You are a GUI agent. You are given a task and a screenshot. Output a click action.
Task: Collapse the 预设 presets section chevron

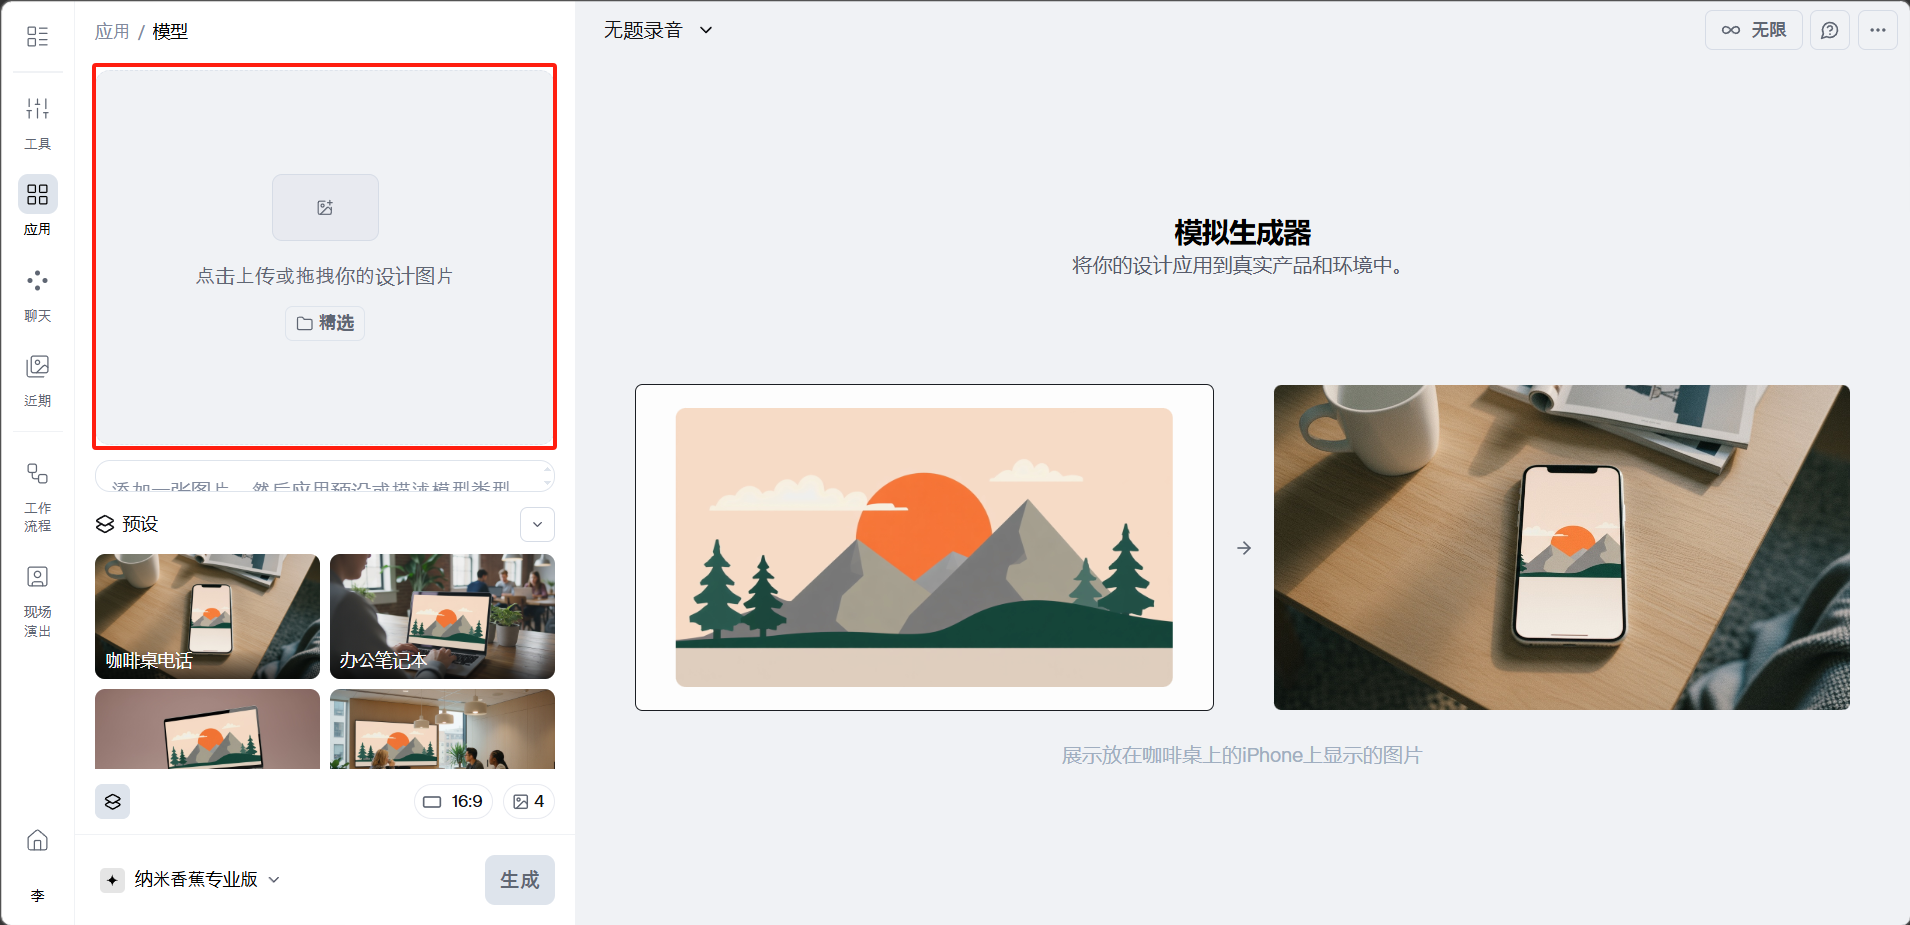click(537, 524)
